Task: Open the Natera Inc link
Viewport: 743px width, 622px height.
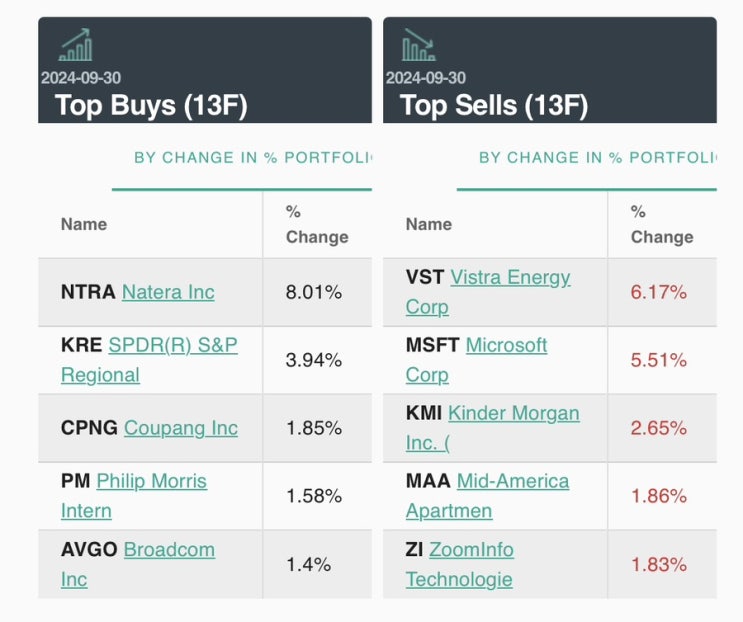Action: [x=168, y=292]
